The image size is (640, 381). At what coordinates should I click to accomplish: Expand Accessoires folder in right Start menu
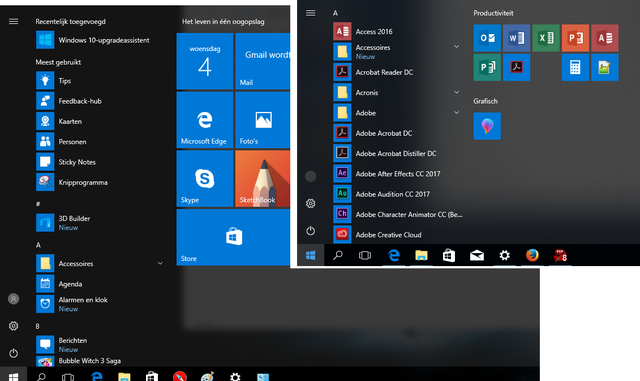coord(456,47)
